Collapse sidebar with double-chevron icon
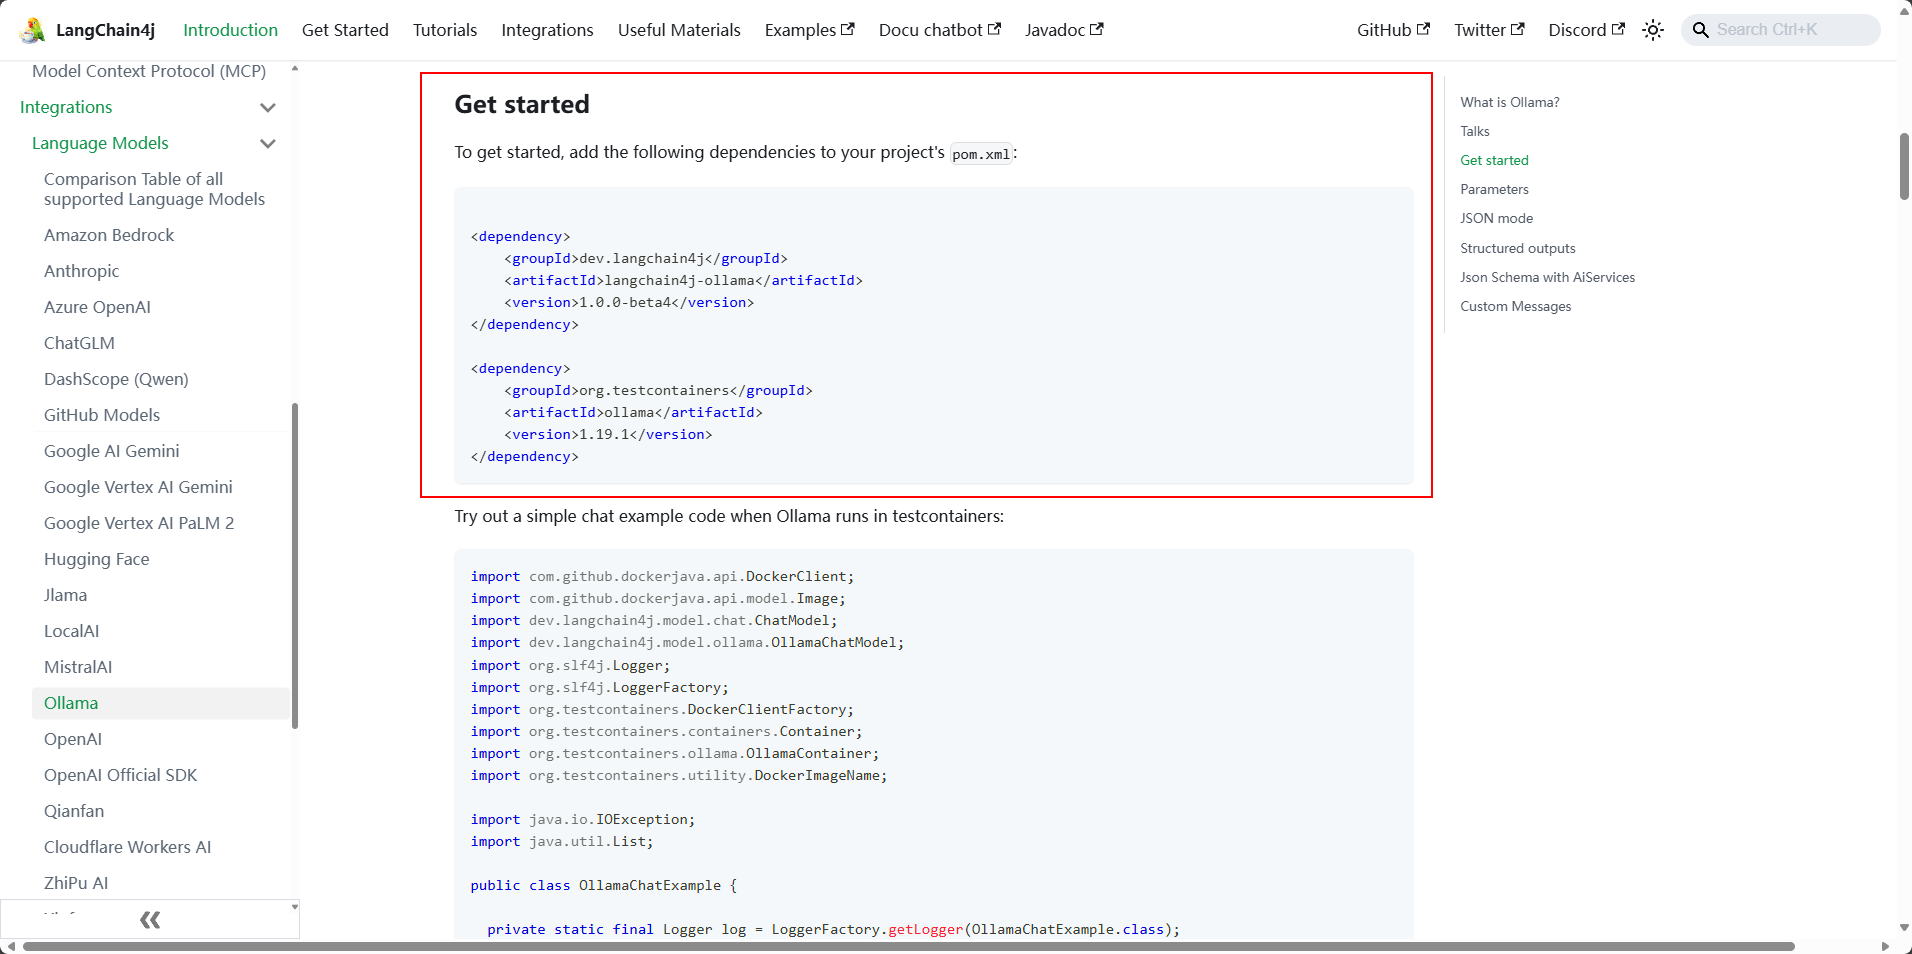 150,920
